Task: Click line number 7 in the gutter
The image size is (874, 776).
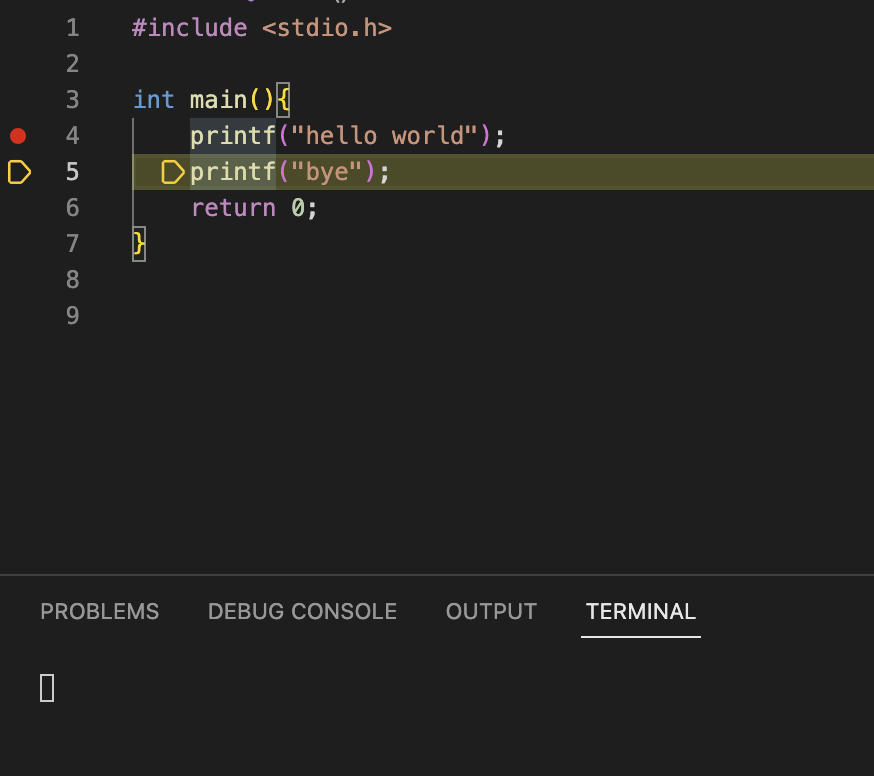Action: click(x=72, y=244)
